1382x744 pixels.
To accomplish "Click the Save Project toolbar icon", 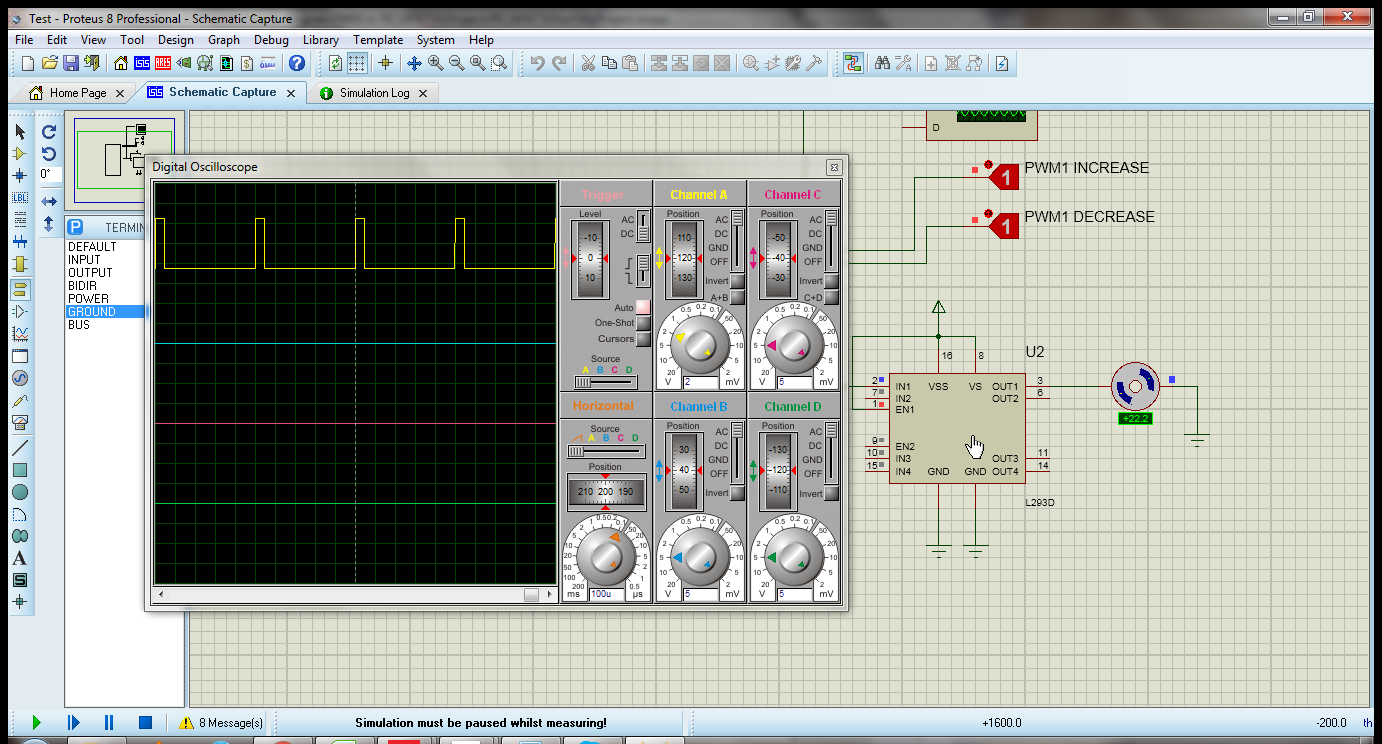I will (71, 63).
